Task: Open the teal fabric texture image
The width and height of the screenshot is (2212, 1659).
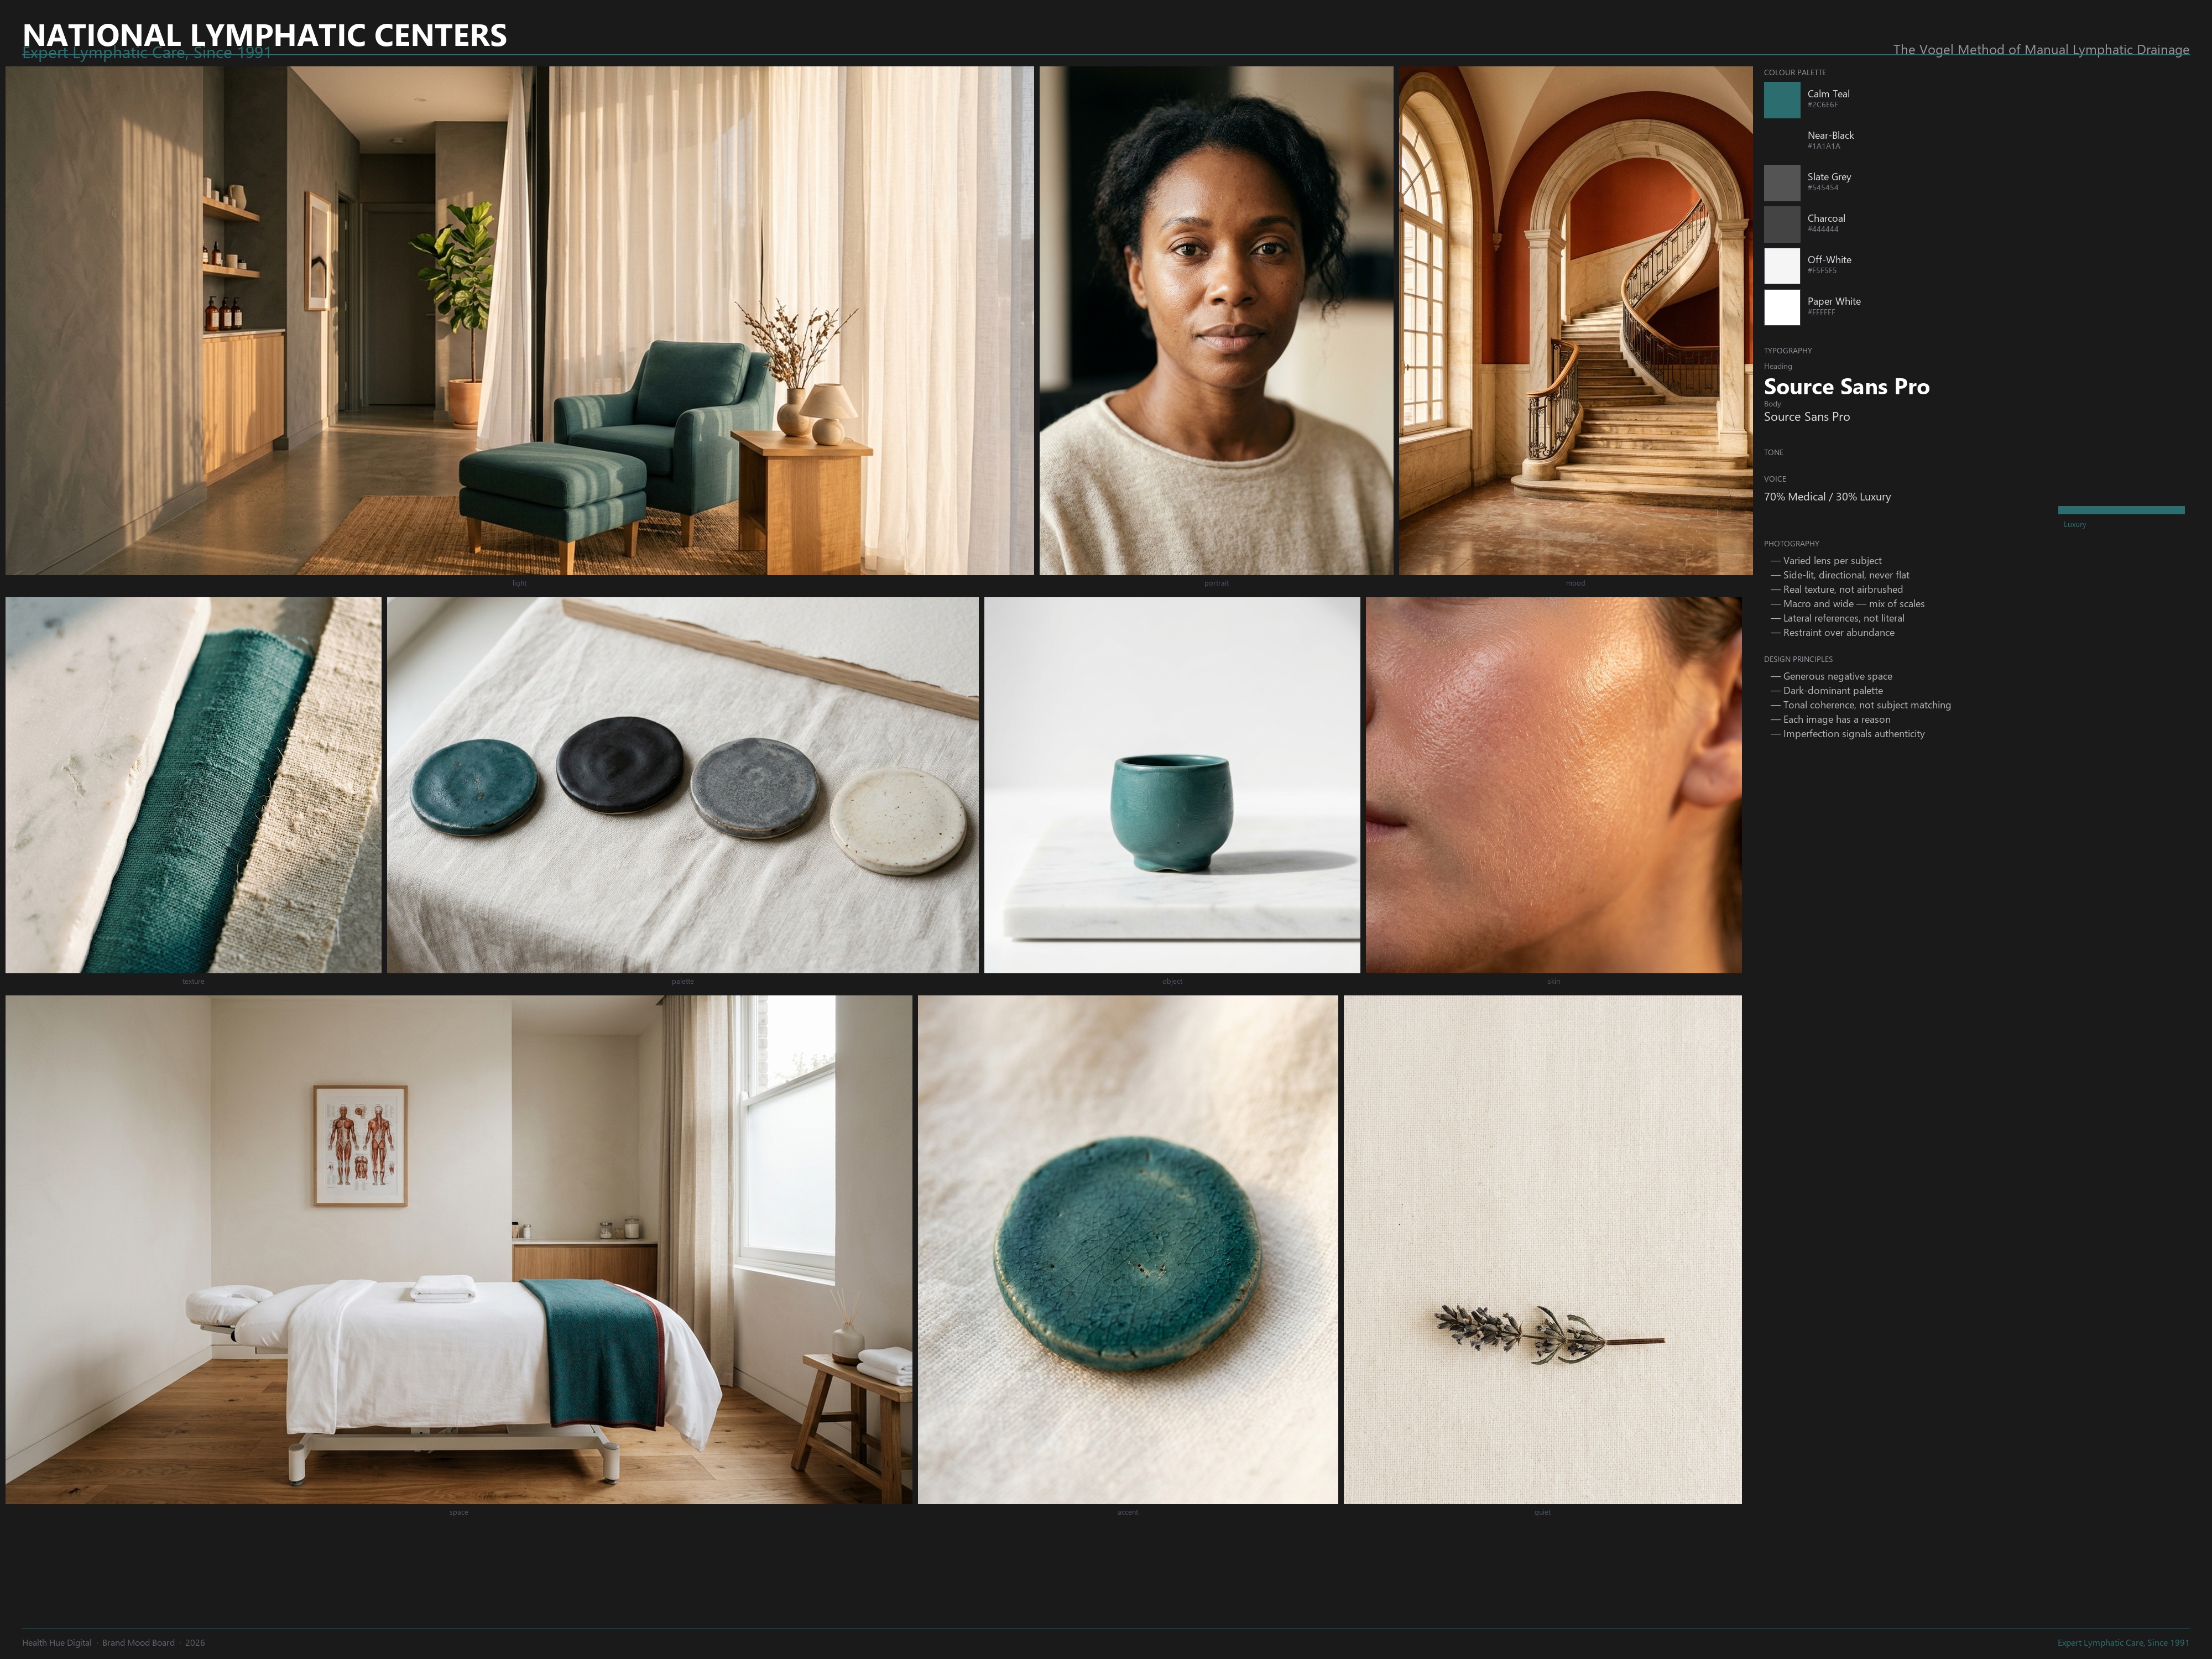Action: 193,785
